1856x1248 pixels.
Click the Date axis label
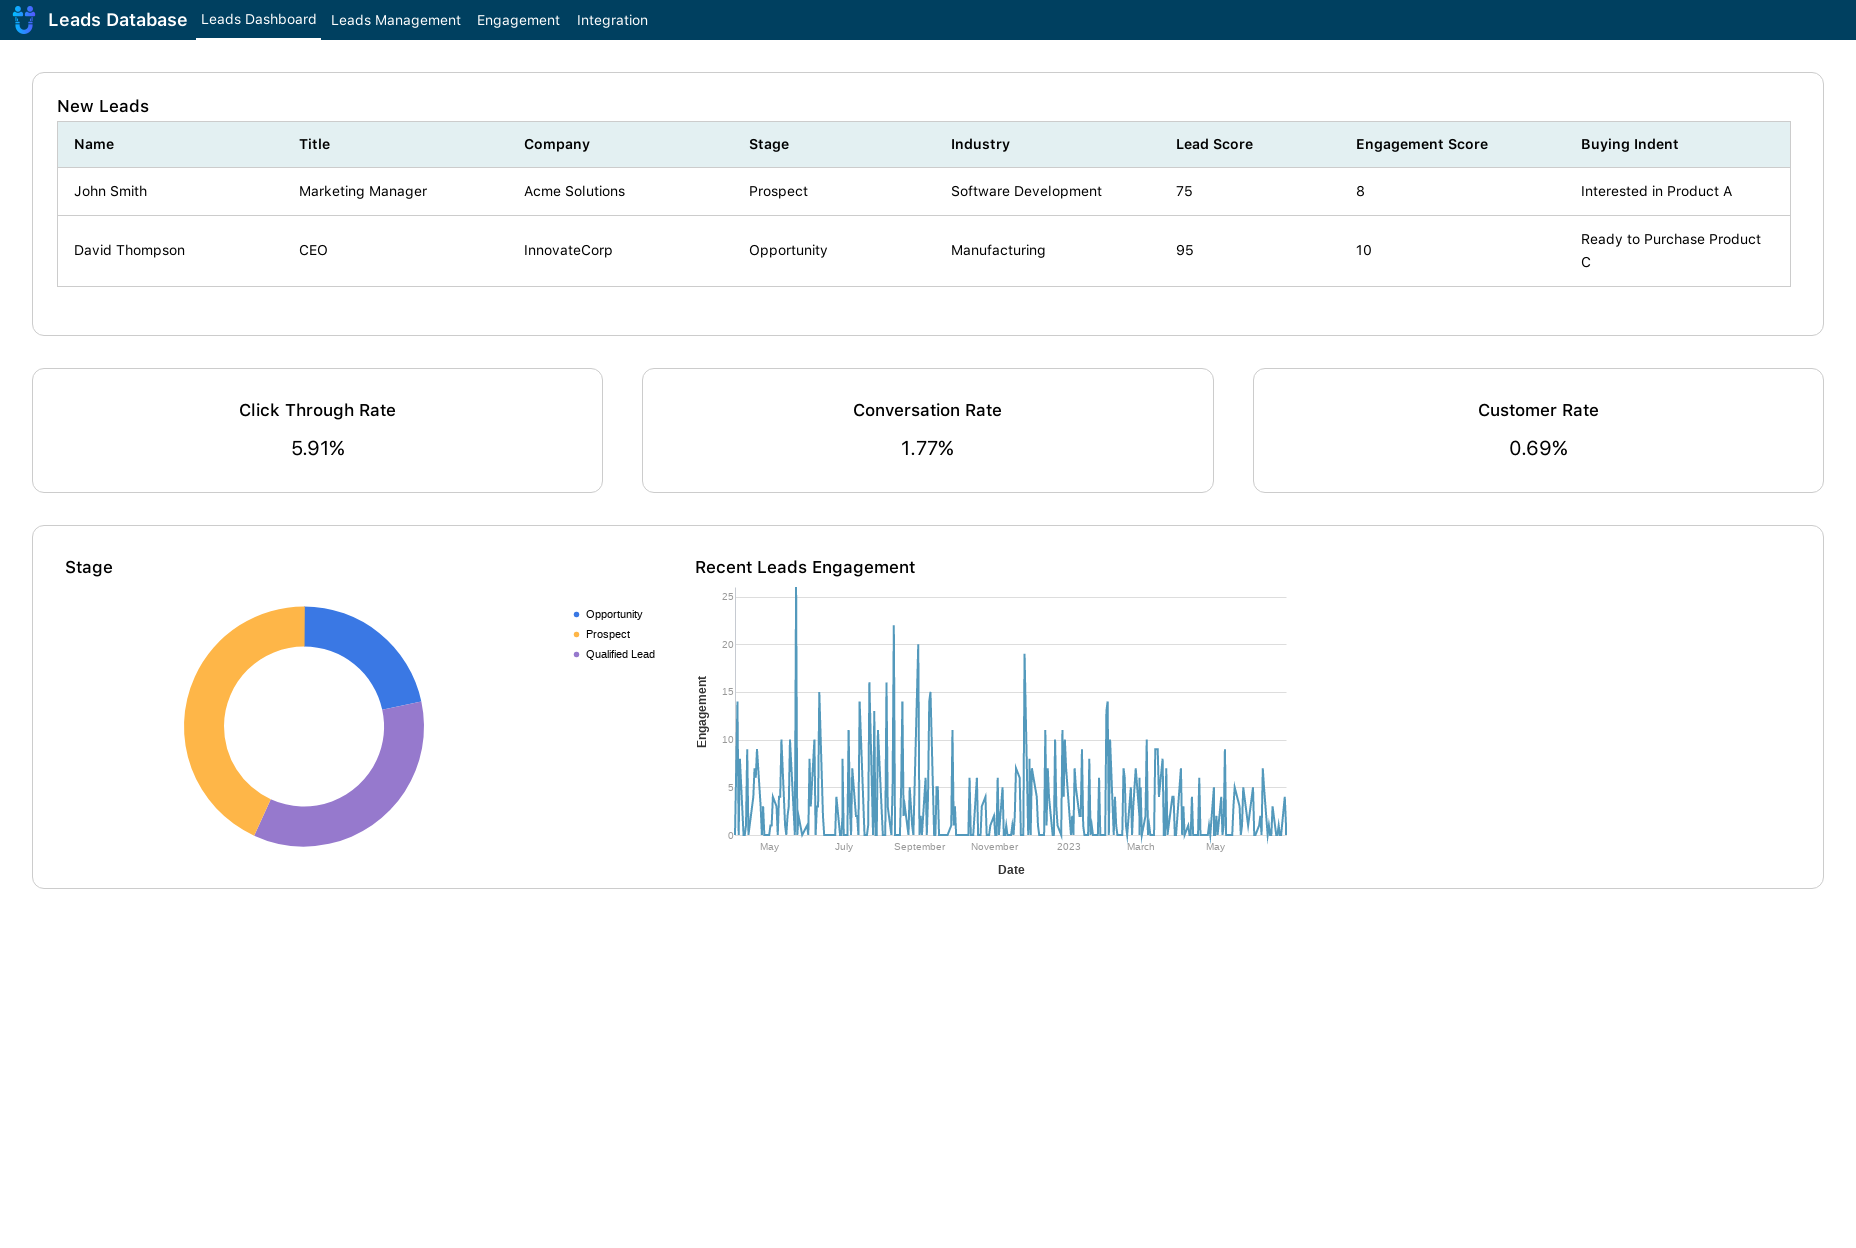[x=1011, y=870]
